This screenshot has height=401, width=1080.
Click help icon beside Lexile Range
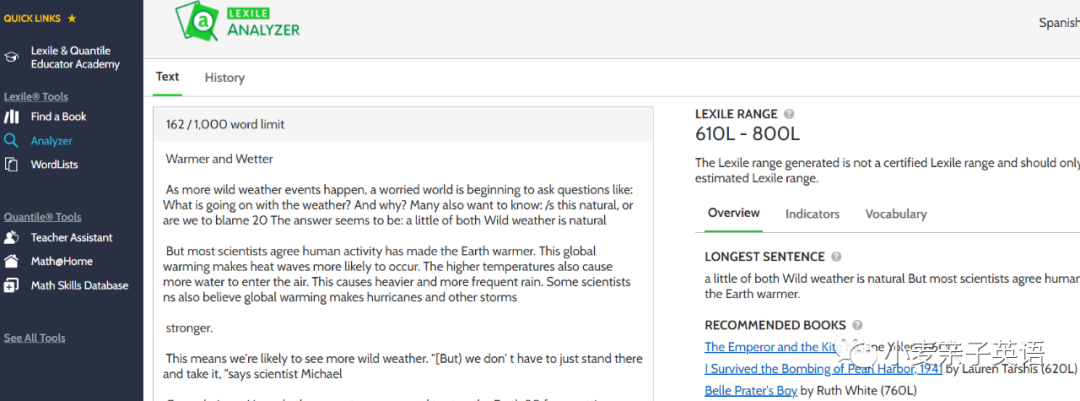pyautogui.click(x=789, y=114)
